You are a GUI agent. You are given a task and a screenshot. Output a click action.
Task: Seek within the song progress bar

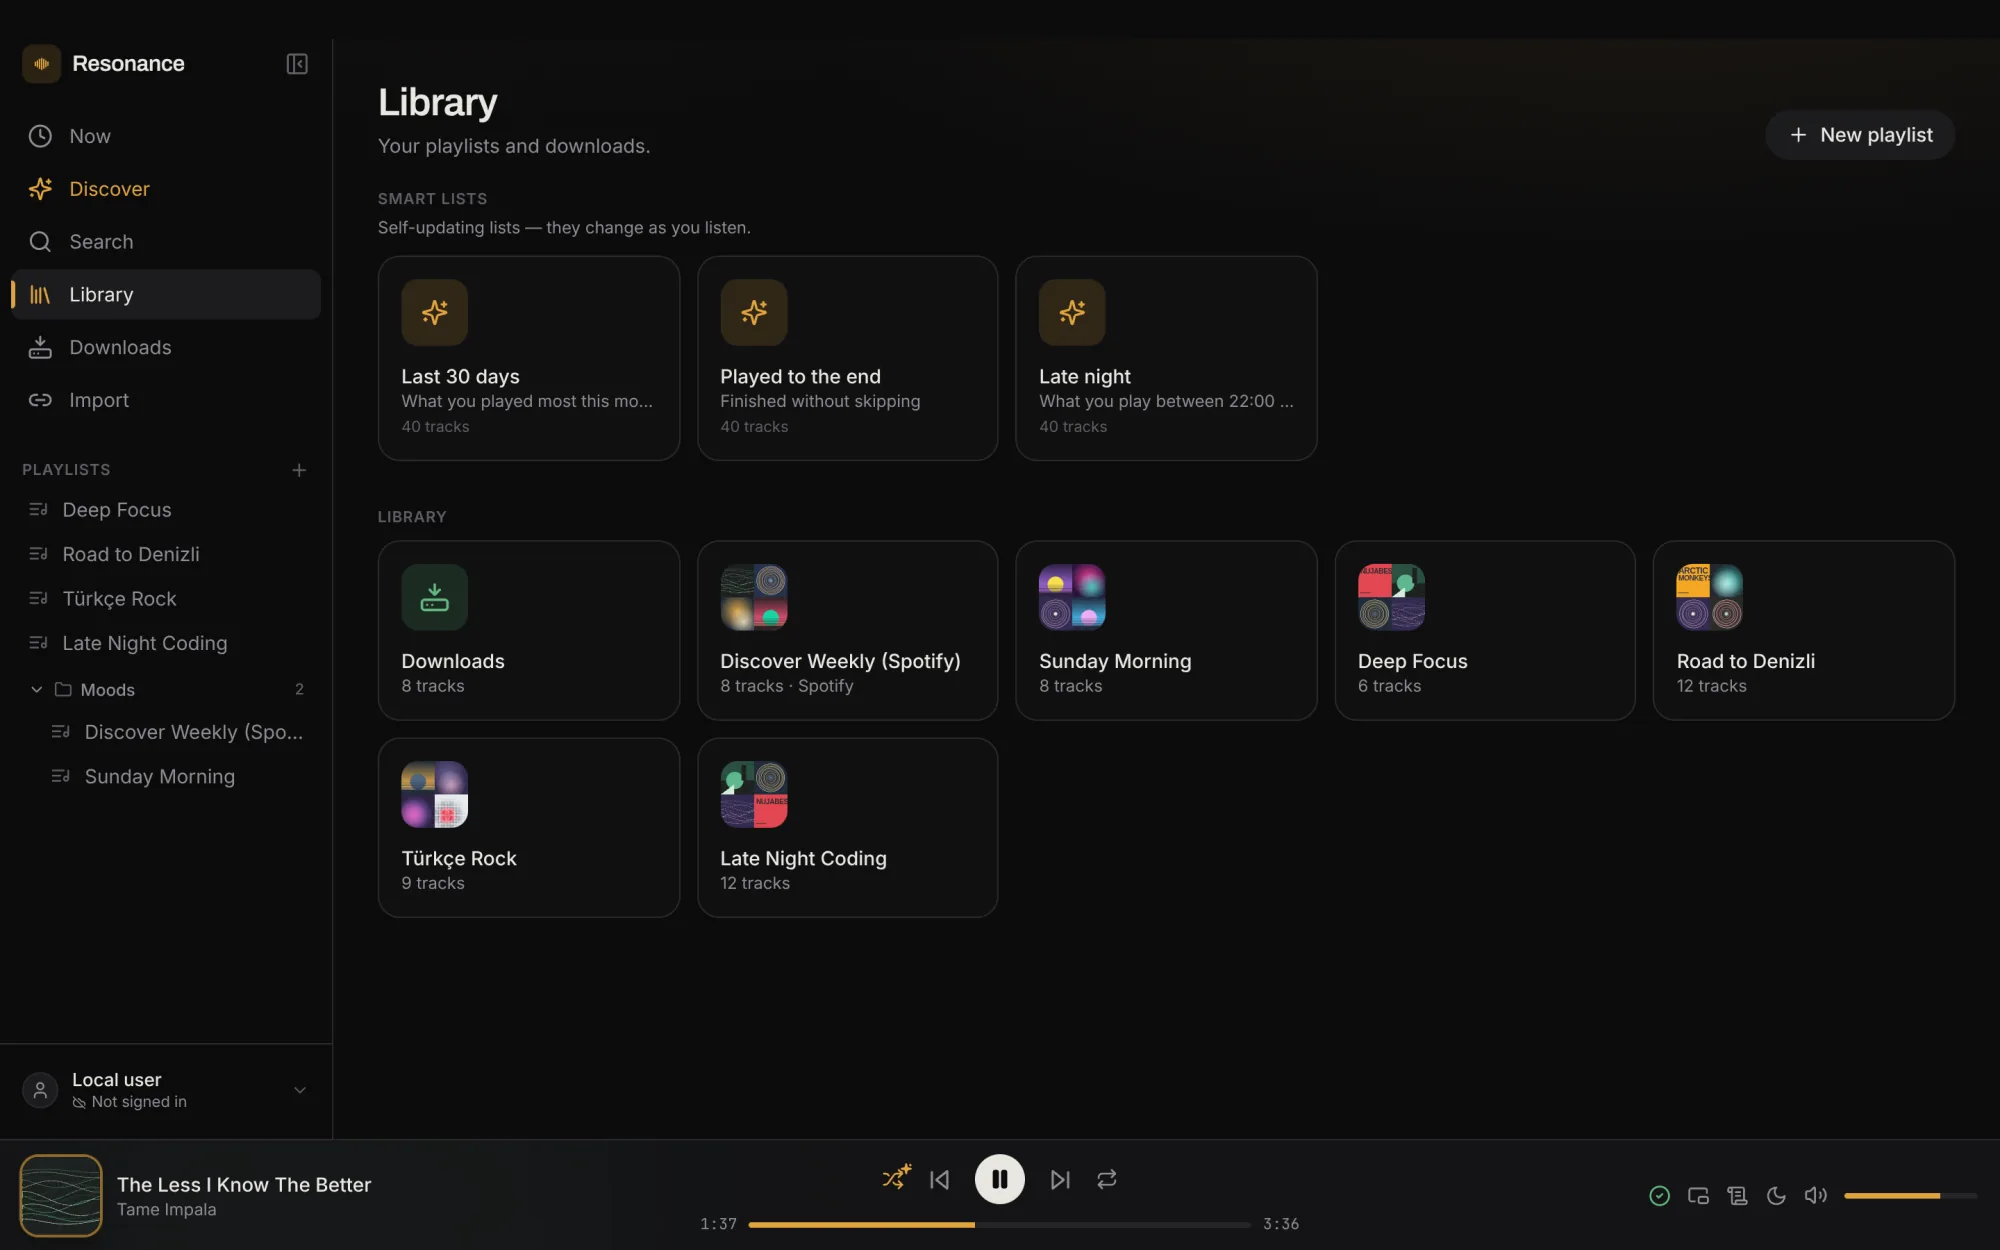tap(999, 1225)
